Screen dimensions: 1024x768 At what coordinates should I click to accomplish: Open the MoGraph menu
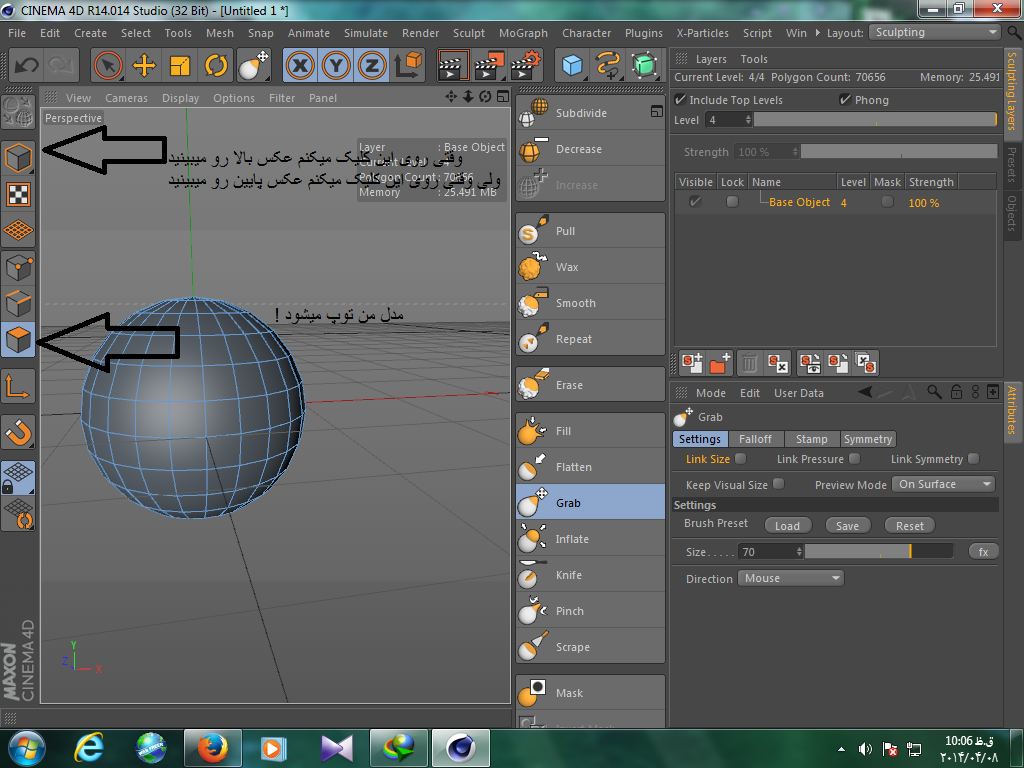[x=523, y=33]
